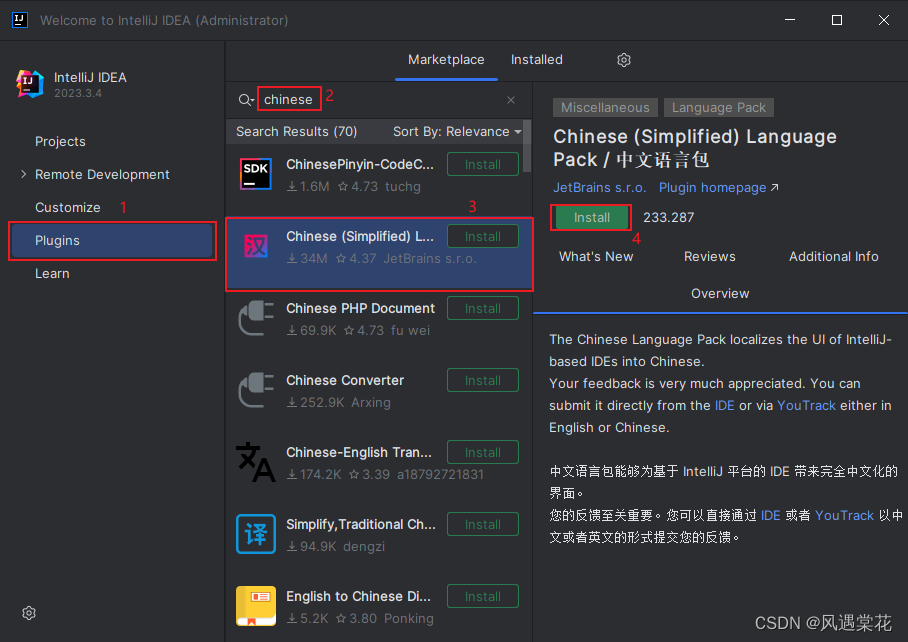Switch to the Marketplace tab
The image size is (908, 642).
(x=446, y=60)
